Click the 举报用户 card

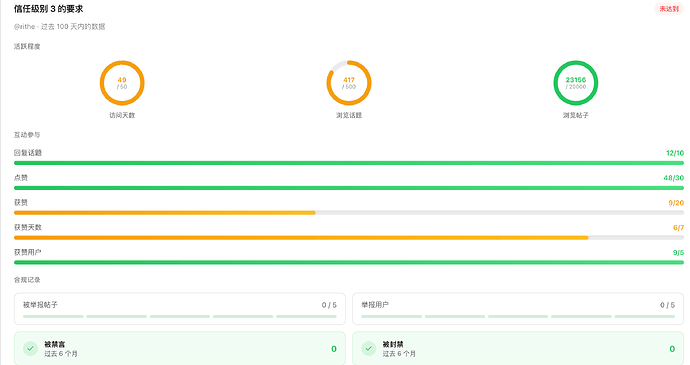(x=518, y=309)
